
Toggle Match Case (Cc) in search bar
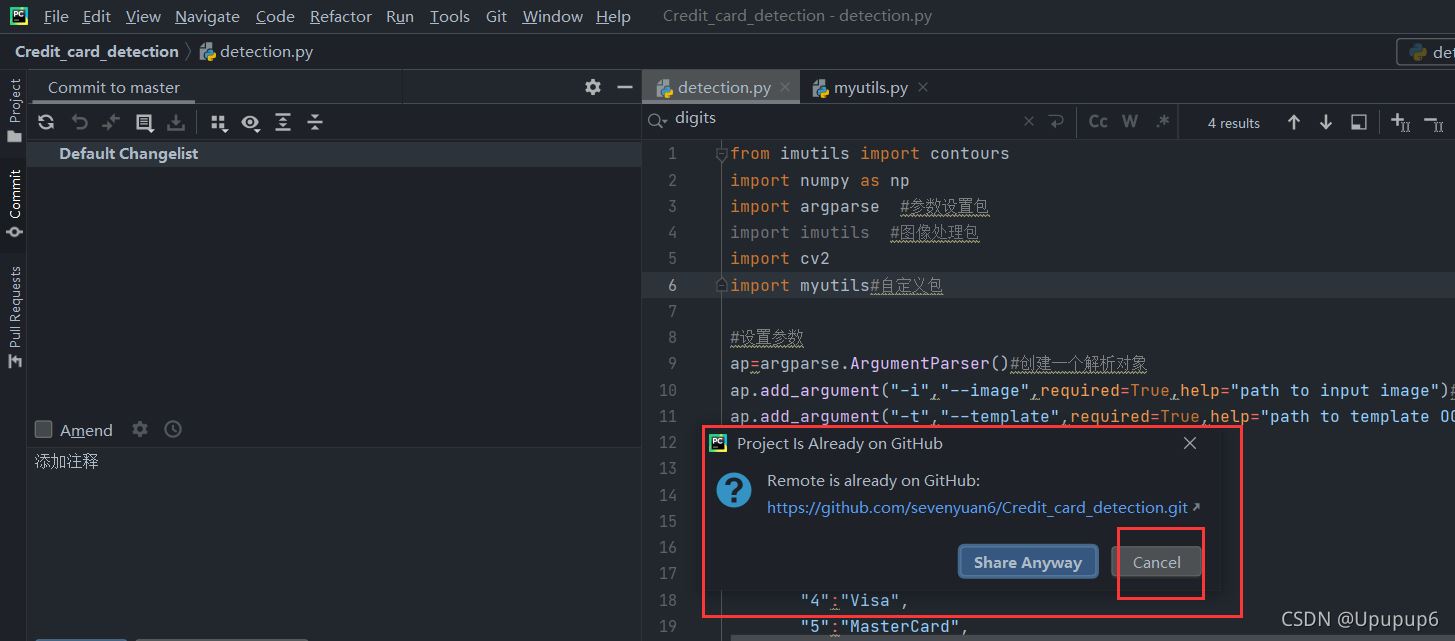tap(1098, 122)
